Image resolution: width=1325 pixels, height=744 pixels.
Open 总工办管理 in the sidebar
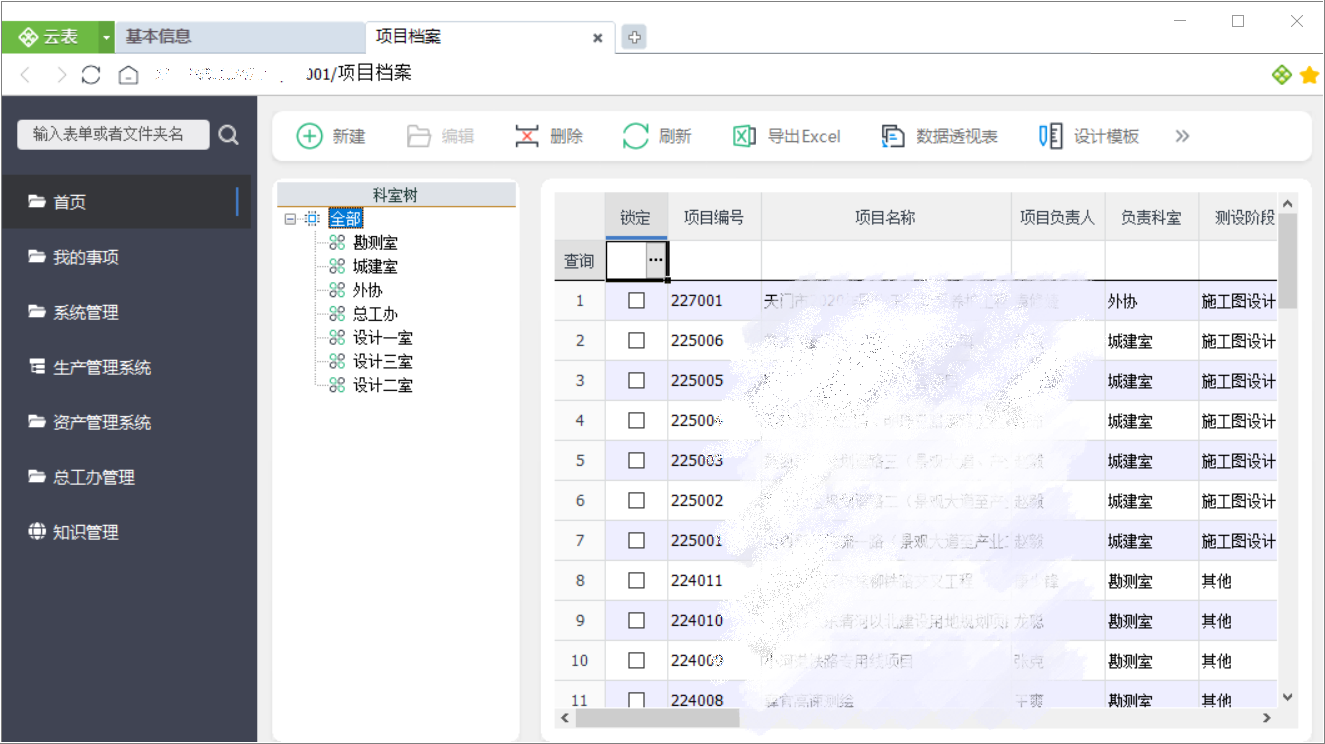coord(126,477)
